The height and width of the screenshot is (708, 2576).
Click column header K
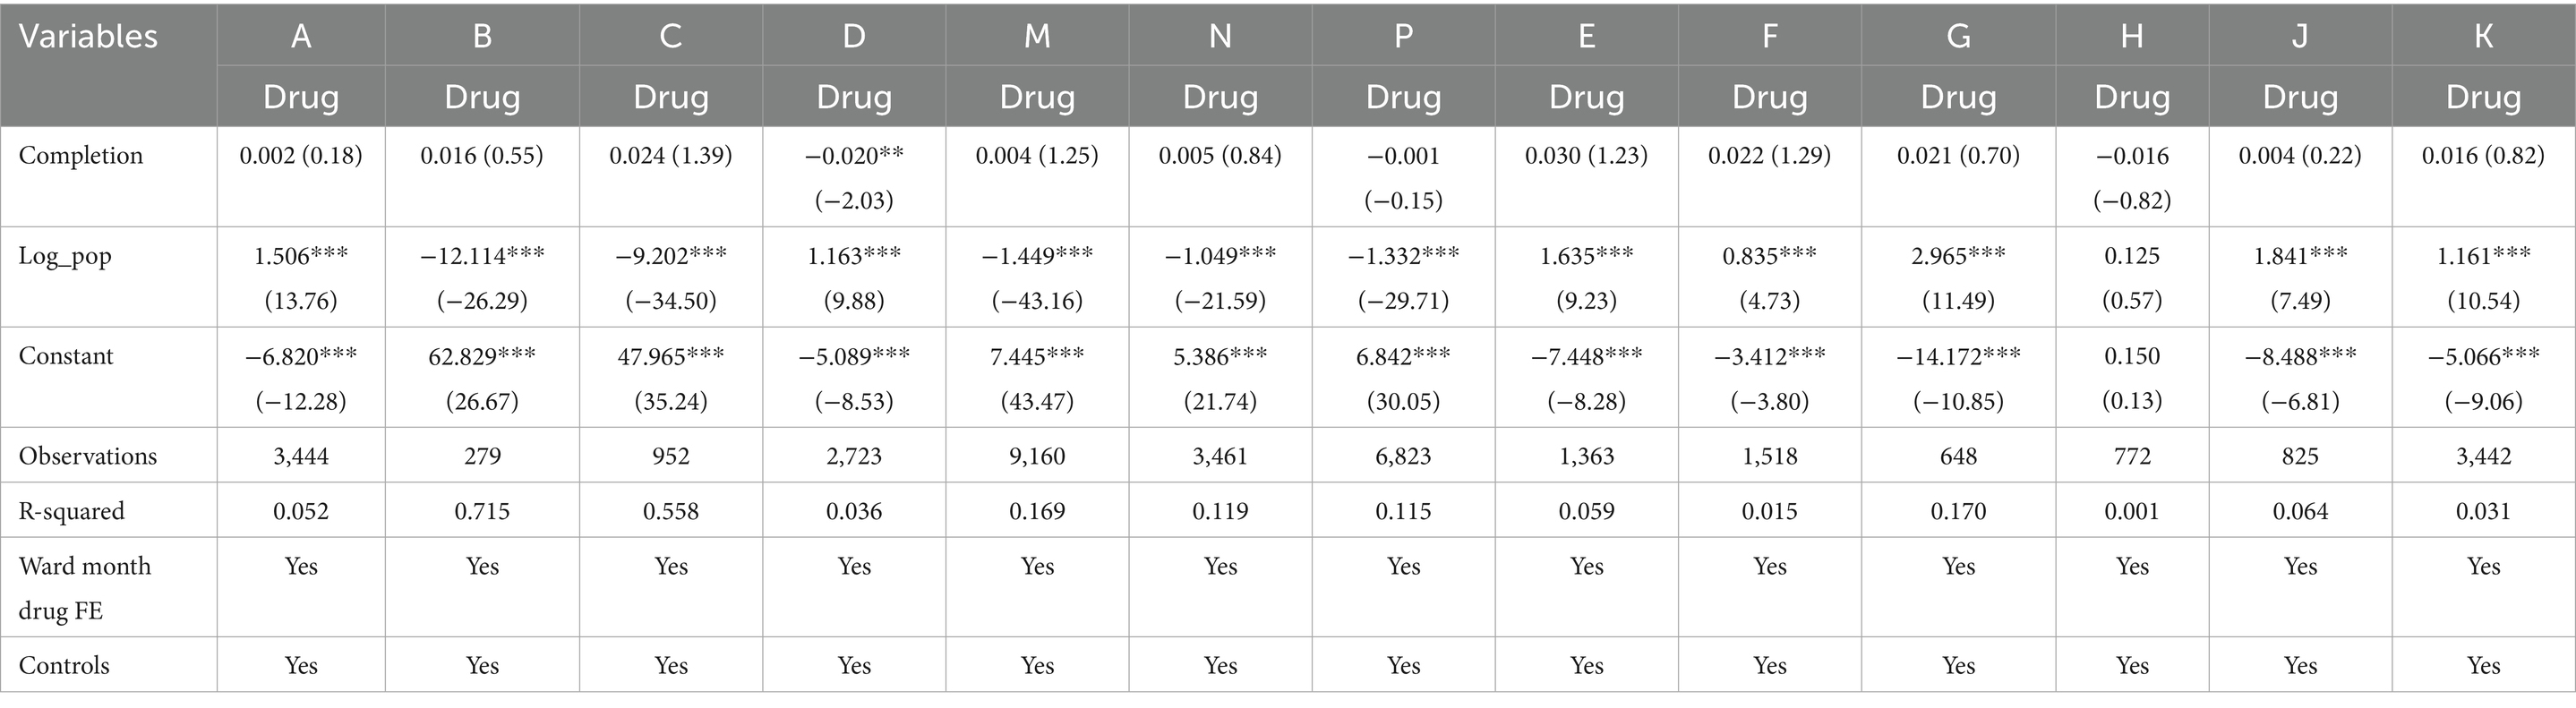point(2483,37)
